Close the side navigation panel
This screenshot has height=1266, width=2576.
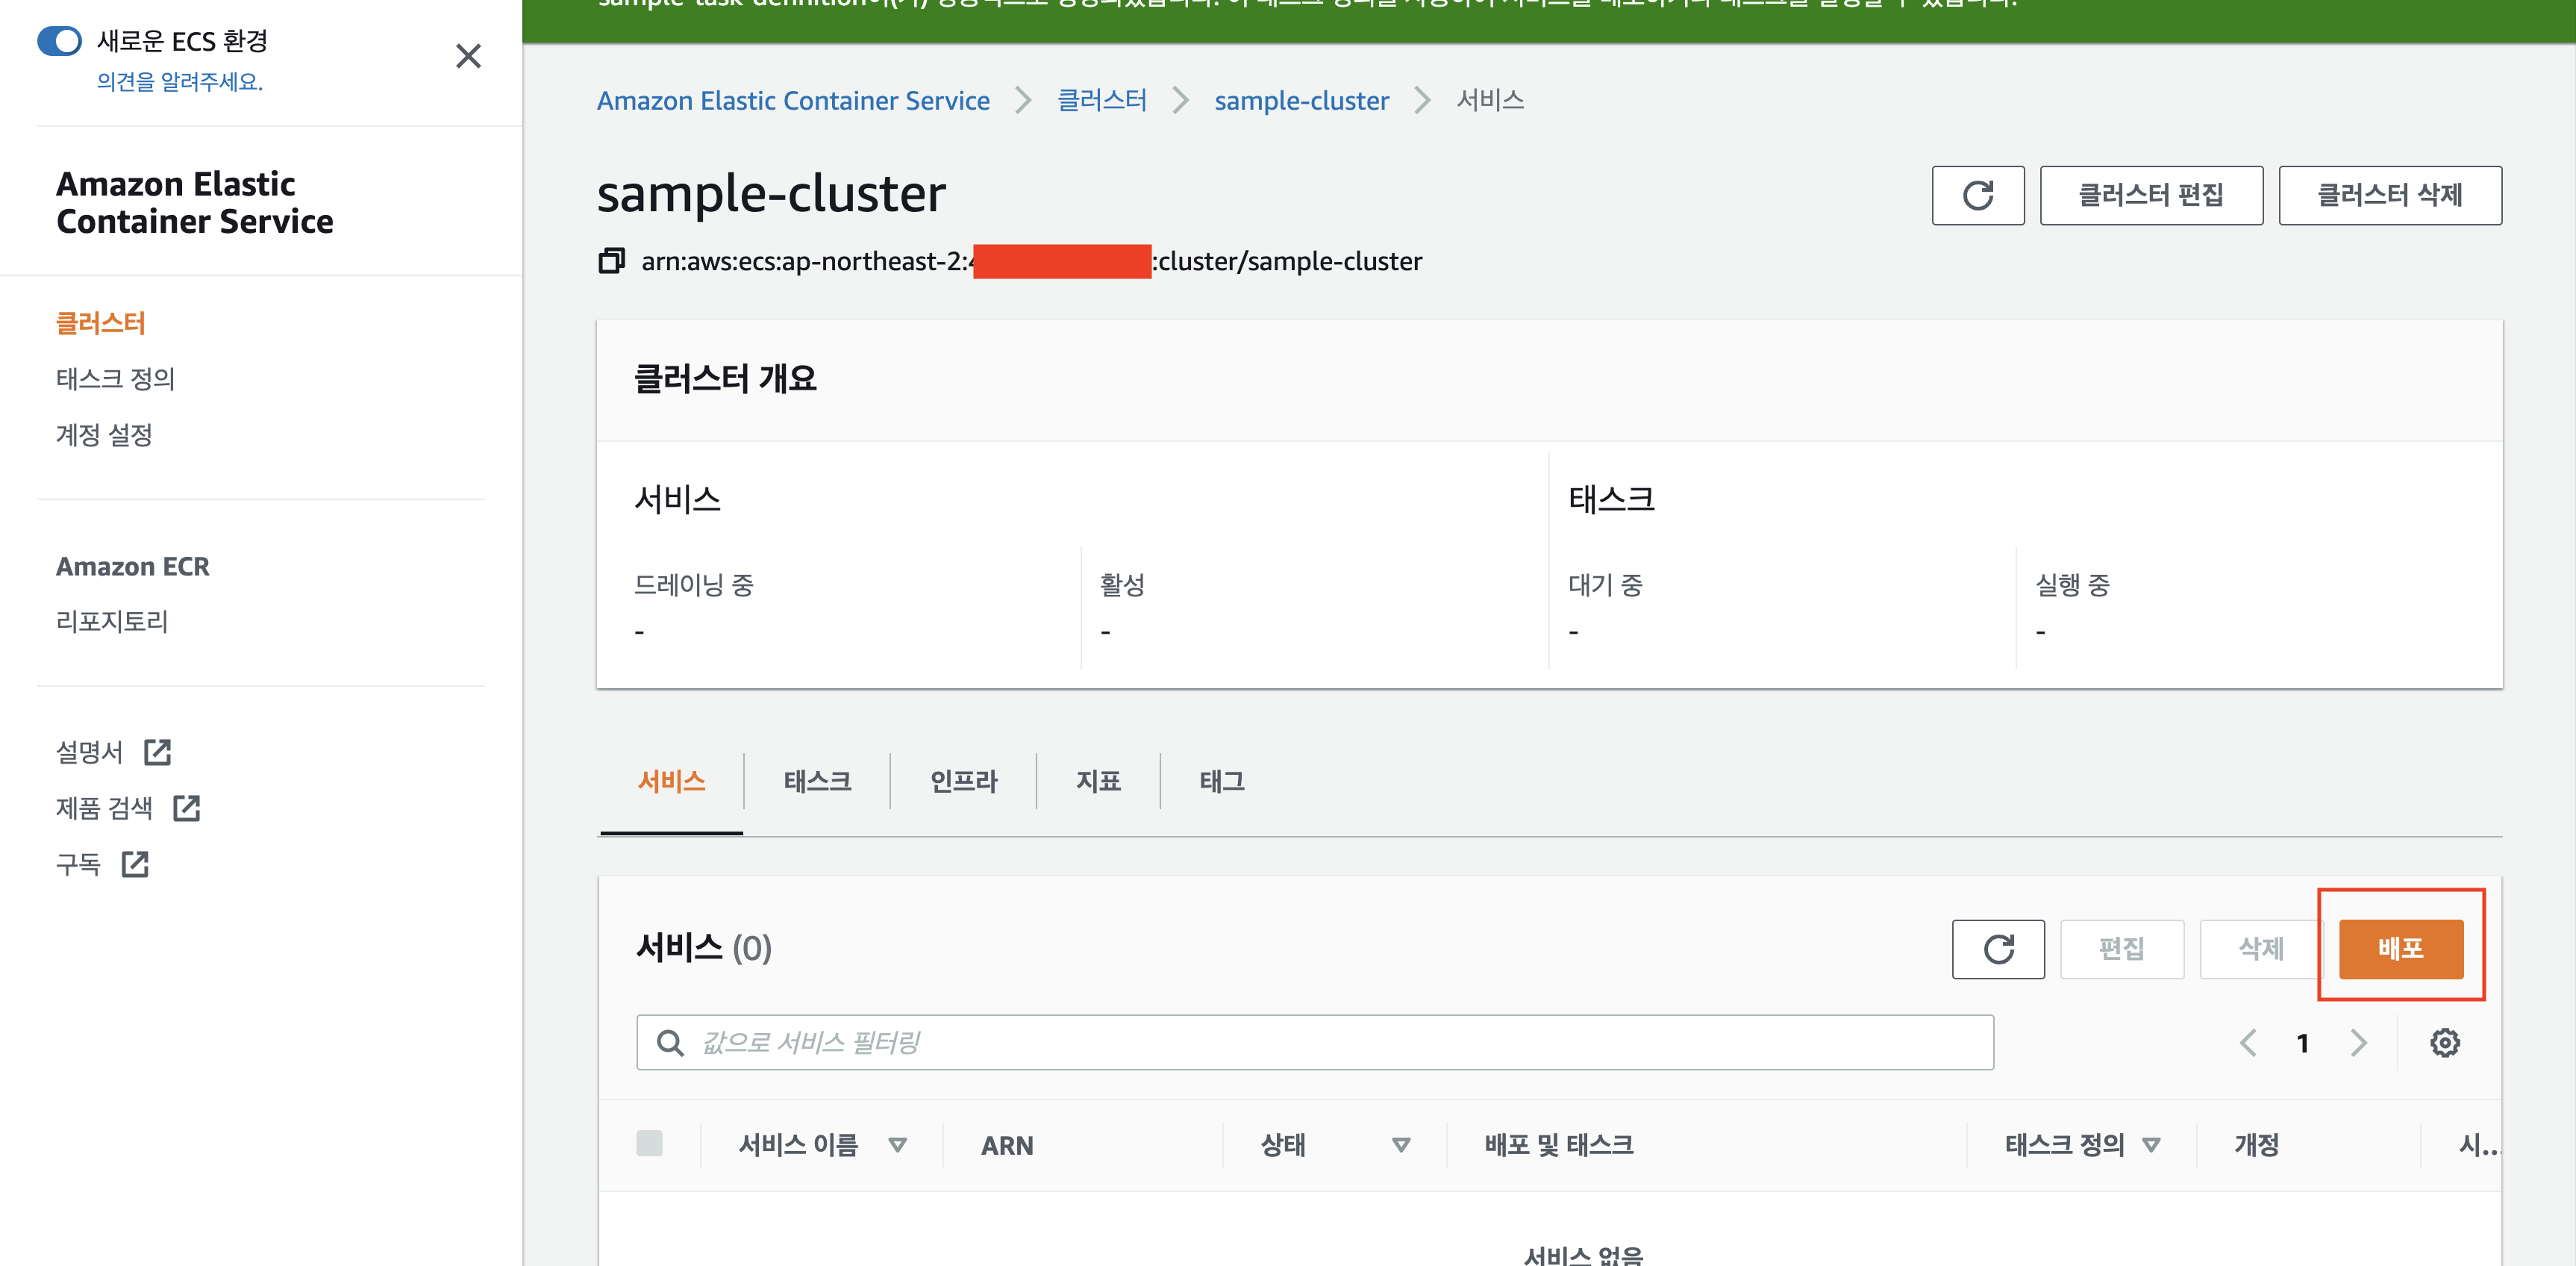[468, 56]
